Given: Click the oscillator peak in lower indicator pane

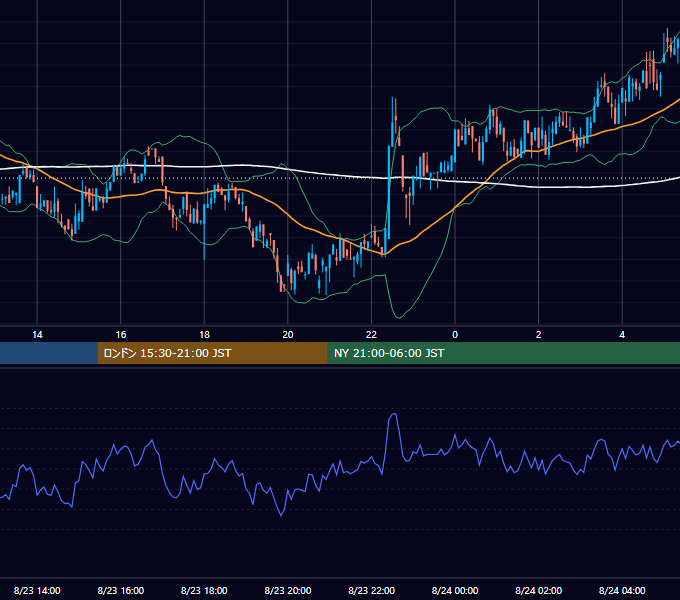Looking at the screenshot, I should [x=393, y=415].
